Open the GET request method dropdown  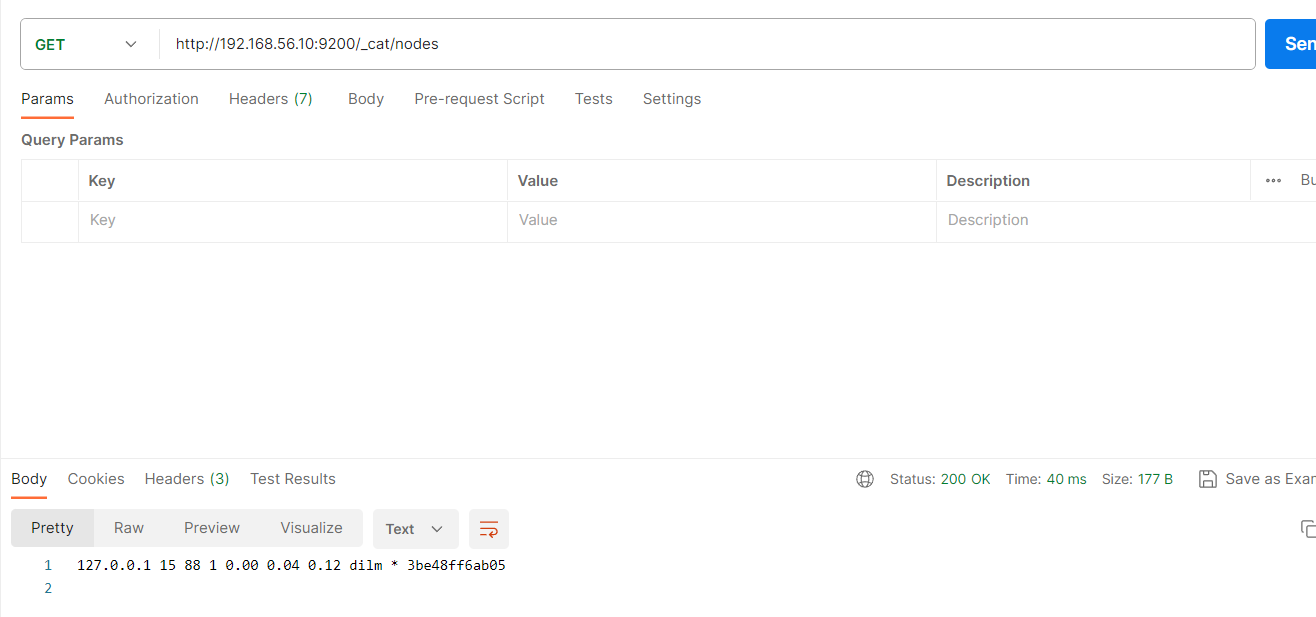90,44
